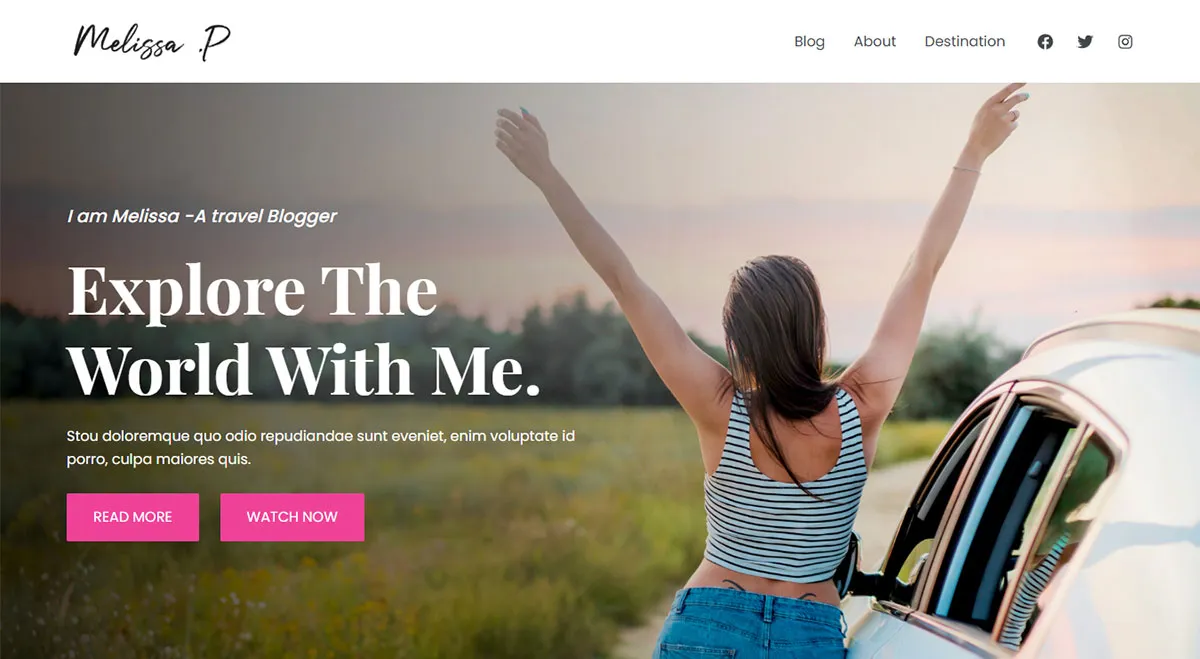The image size is (1200, 659).
Task: Go to the Blog menu item
Action: (x=809, y=41)
